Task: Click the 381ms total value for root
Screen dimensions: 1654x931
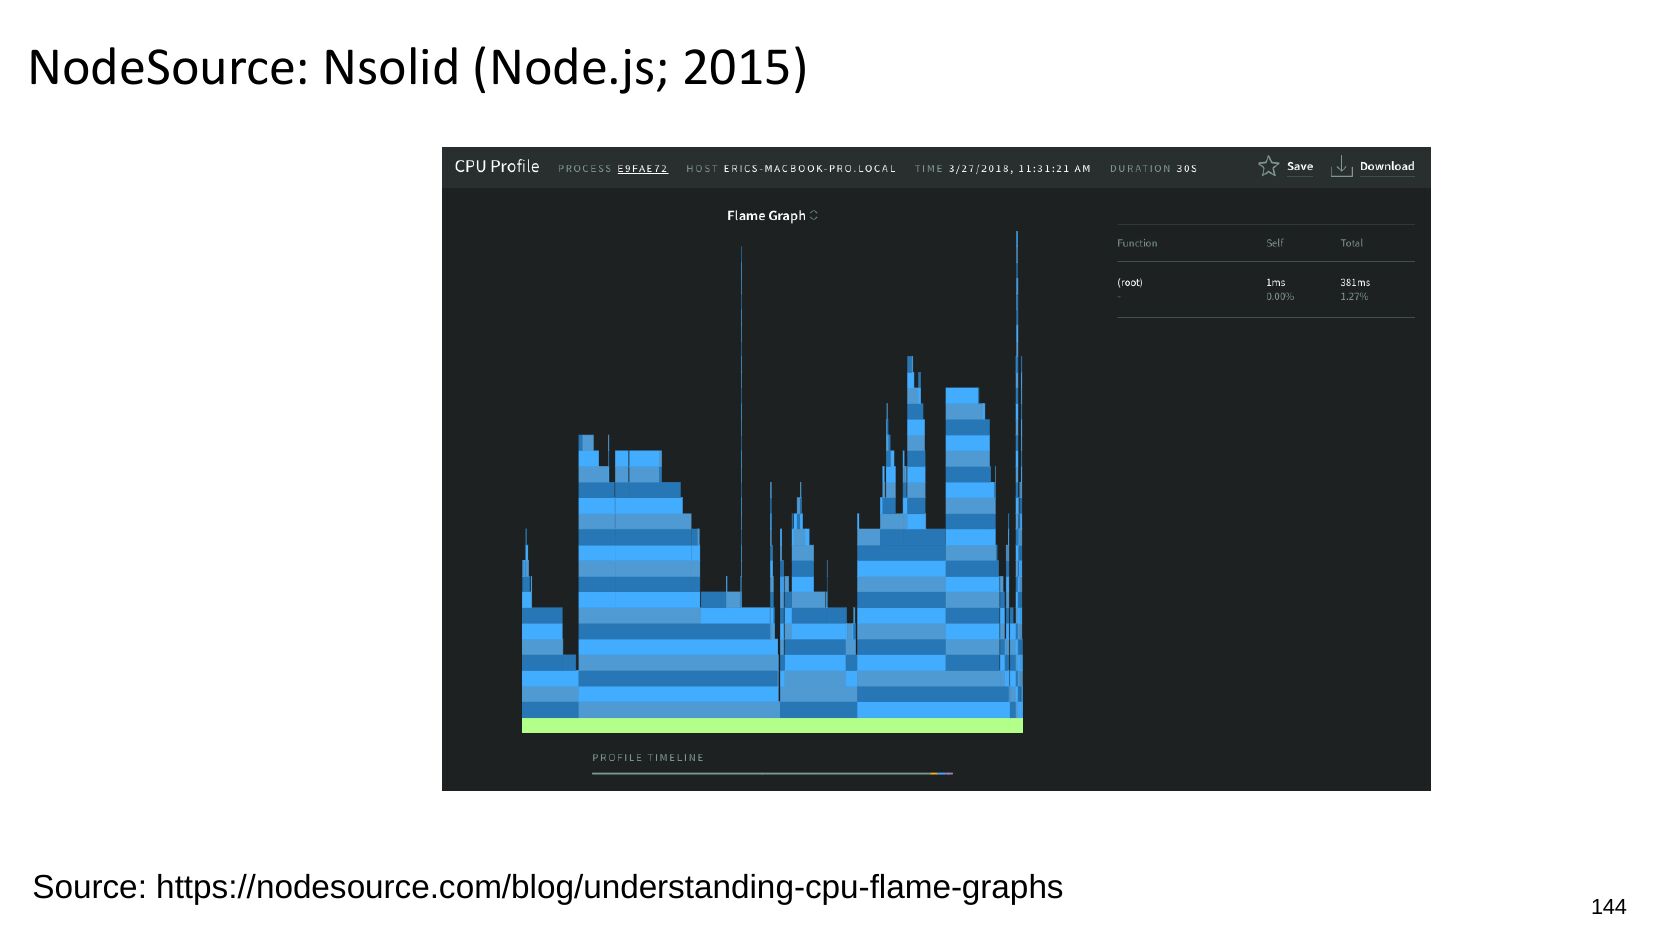Action: click(x=1355, y=283)
